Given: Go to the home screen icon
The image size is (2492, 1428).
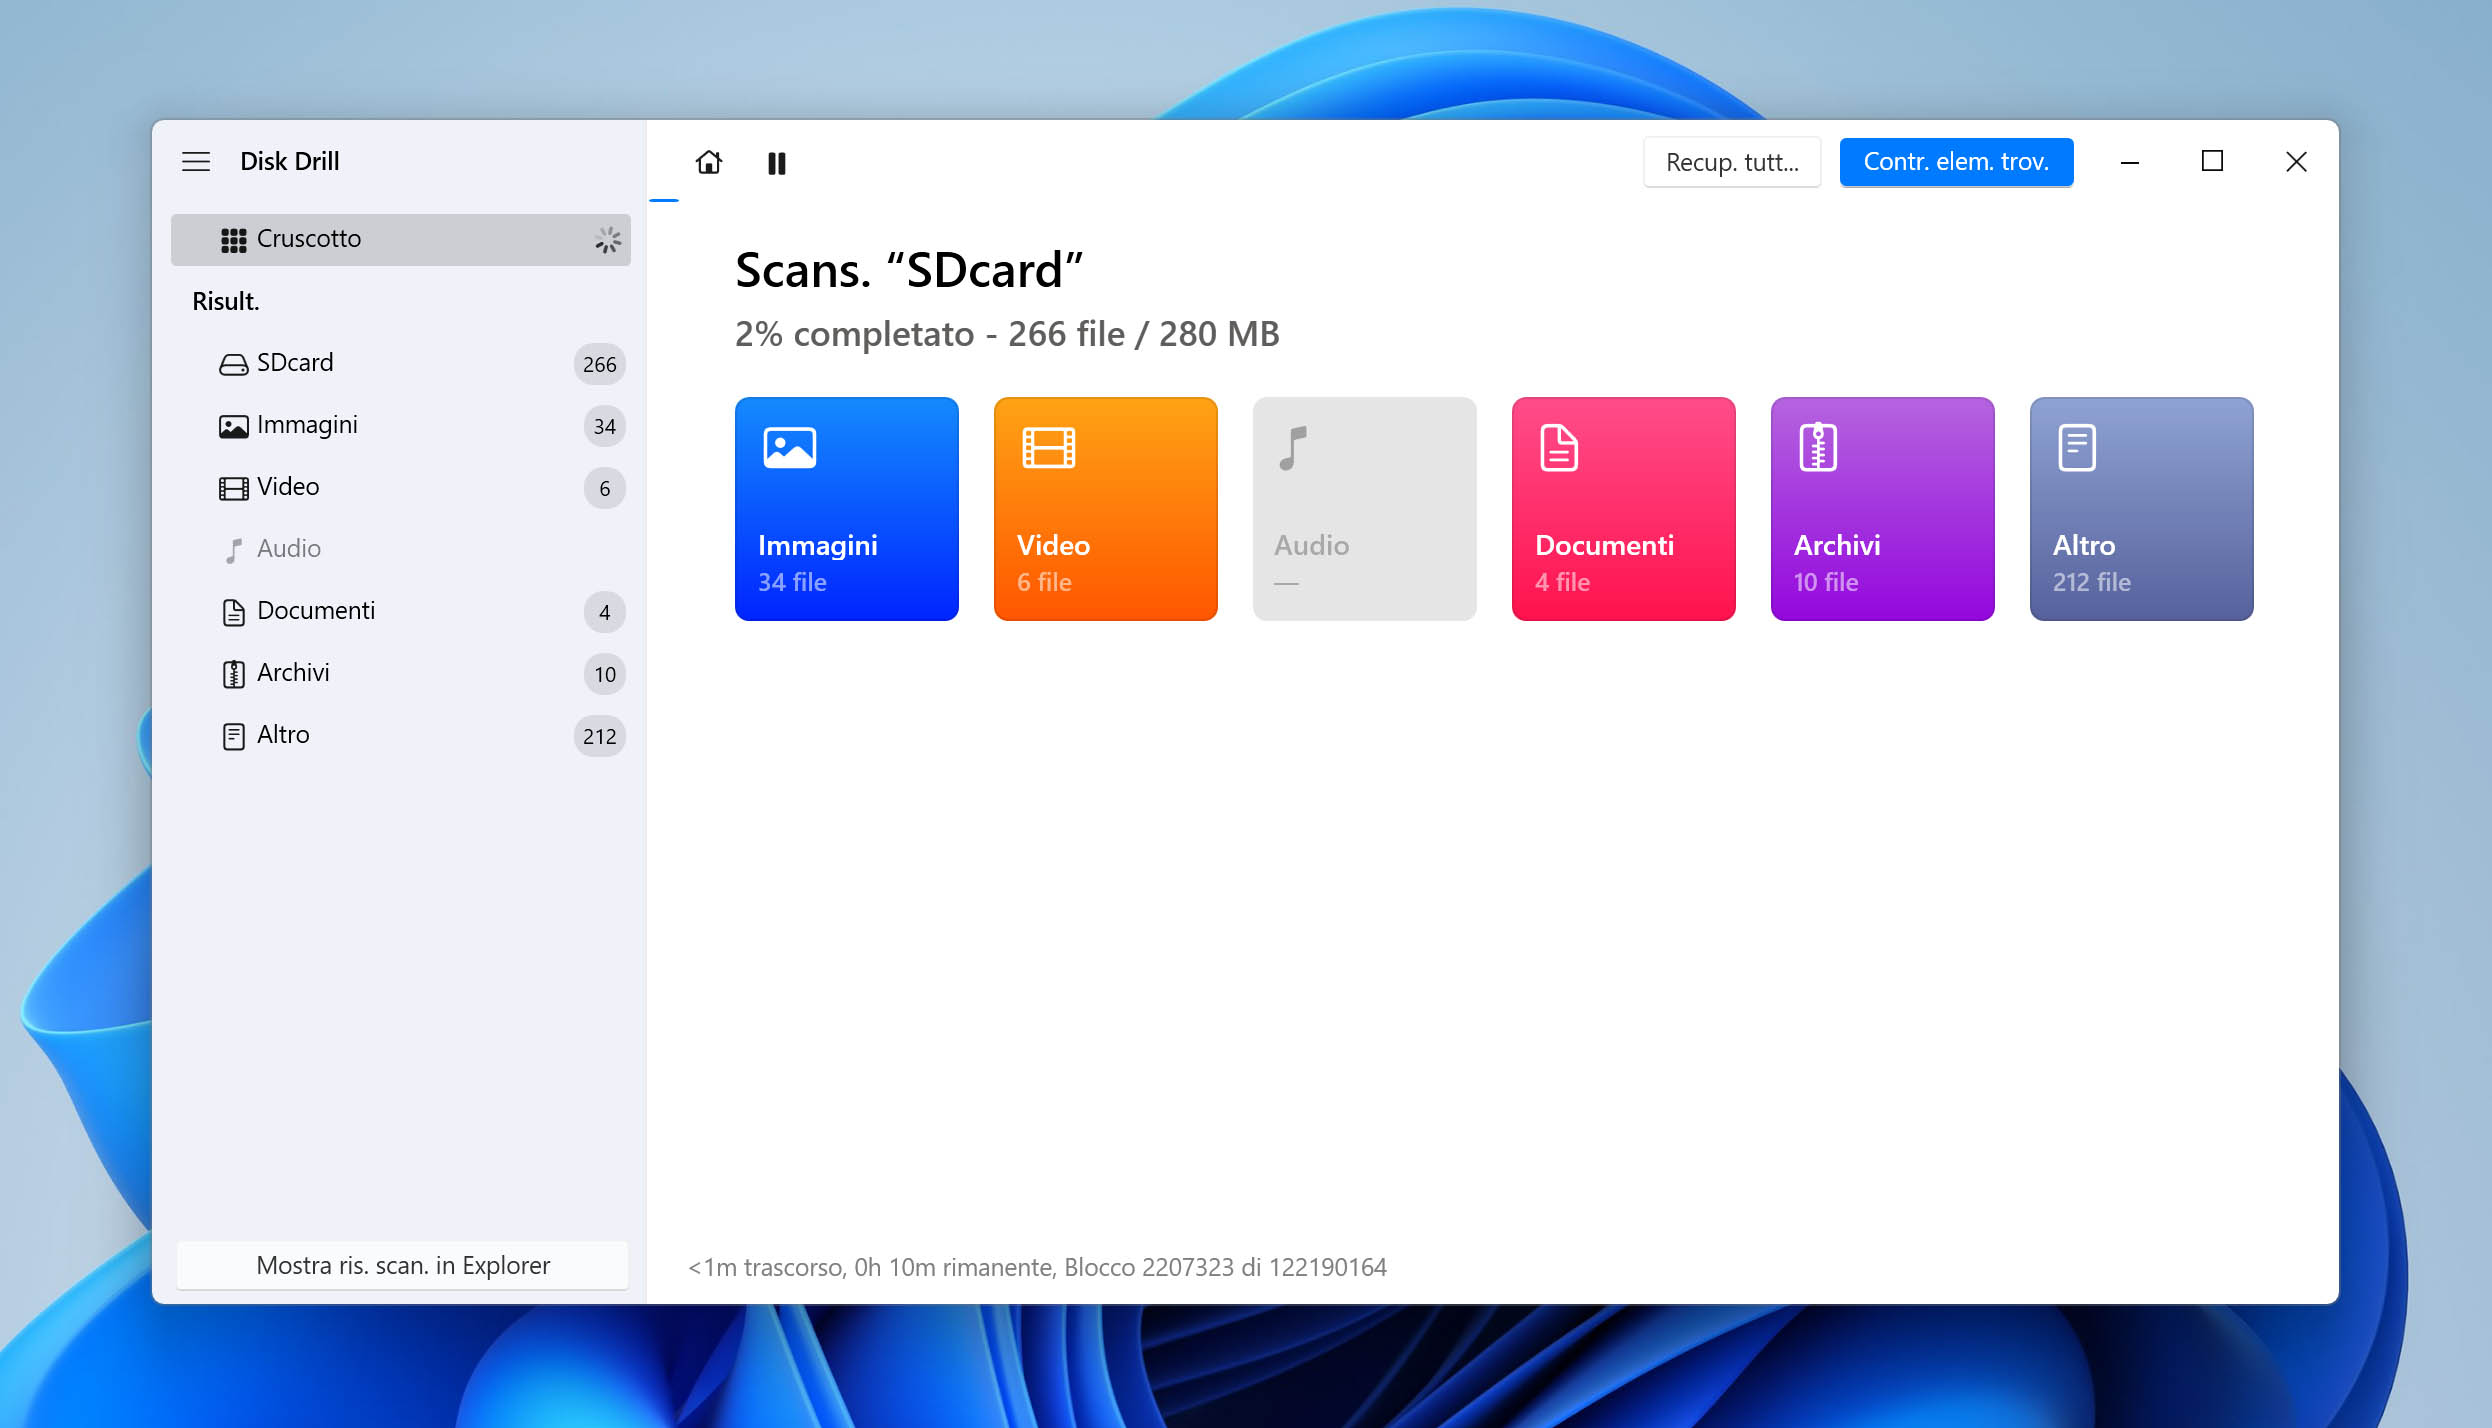Looking at the screenshot, I should [x=709, y=162].
